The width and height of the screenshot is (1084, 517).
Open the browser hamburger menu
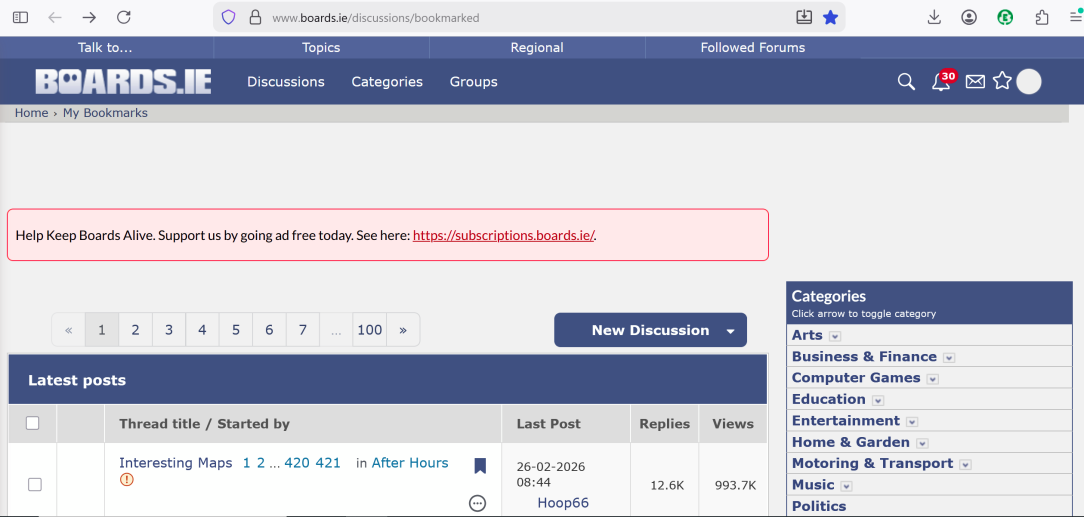(1075, 17)
